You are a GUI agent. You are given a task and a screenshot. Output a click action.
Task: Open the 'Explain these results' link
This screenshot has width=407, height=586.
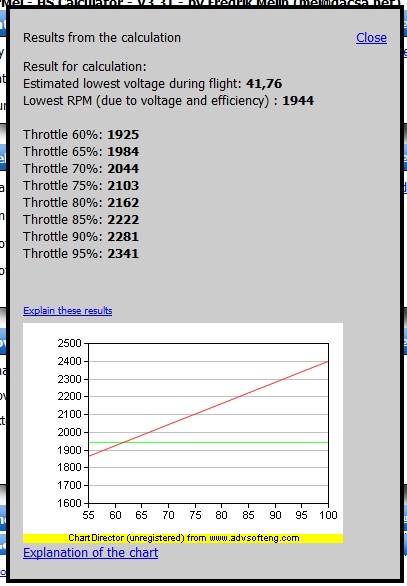[68, 311]
